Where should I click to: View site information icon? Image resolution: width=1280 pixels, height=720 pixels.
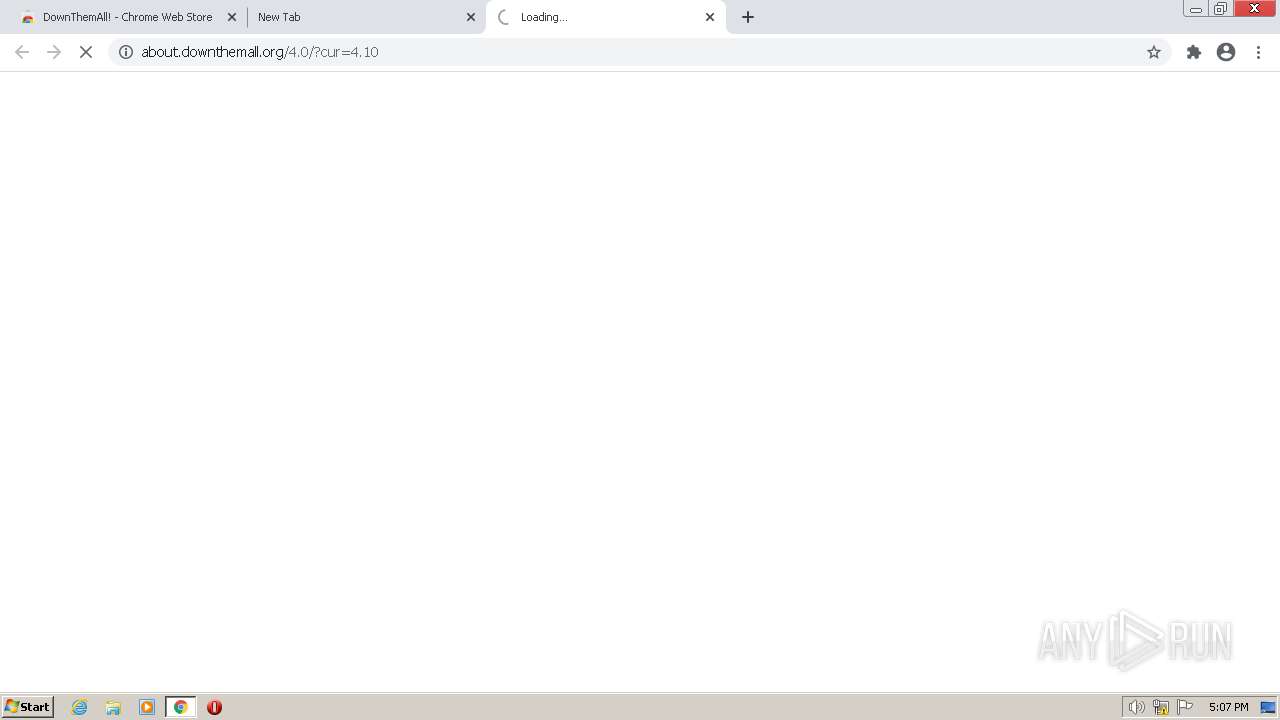(x=126, y=52)
